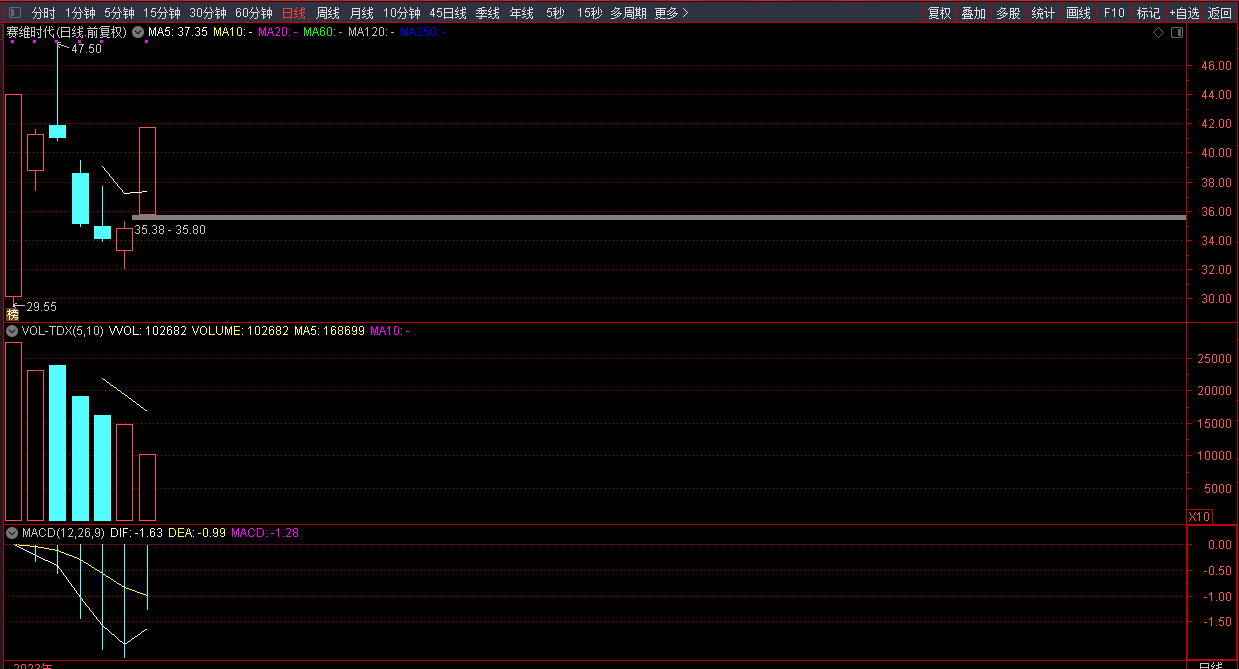Click the gray horizontal price line
The width and height of the screenshot is (1239, 669).
(660, 216)
